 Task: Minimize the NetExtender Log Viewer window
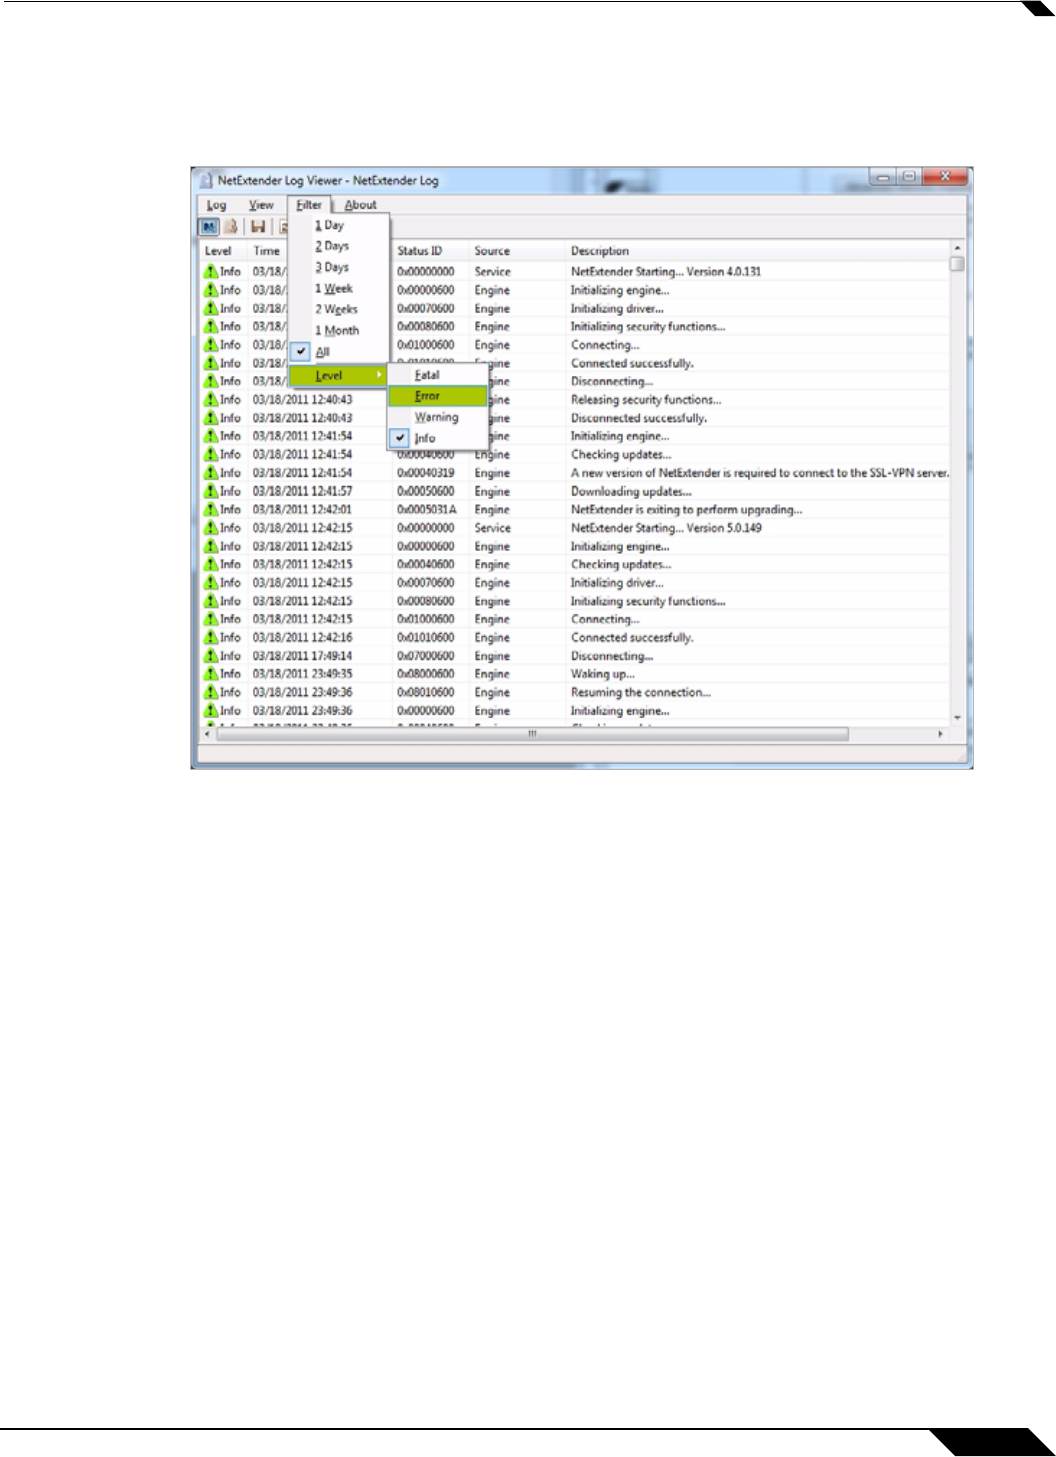(x=883, y=177)
